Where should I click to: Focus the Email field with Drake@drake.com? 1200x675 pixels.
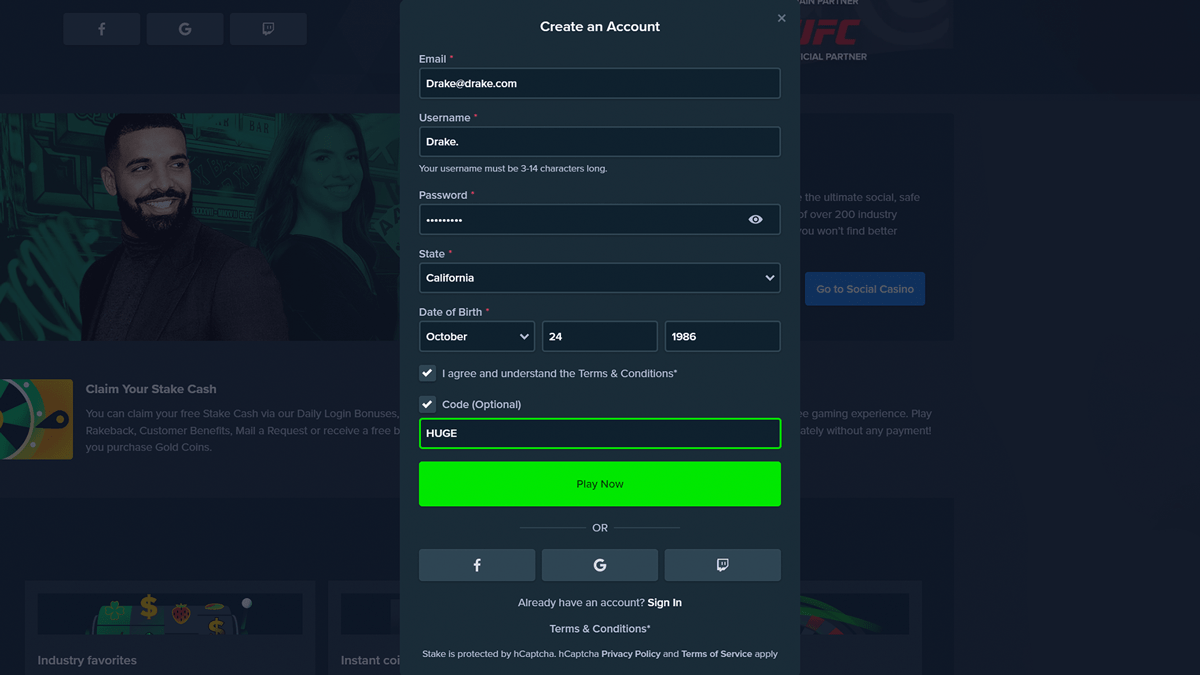600,84
